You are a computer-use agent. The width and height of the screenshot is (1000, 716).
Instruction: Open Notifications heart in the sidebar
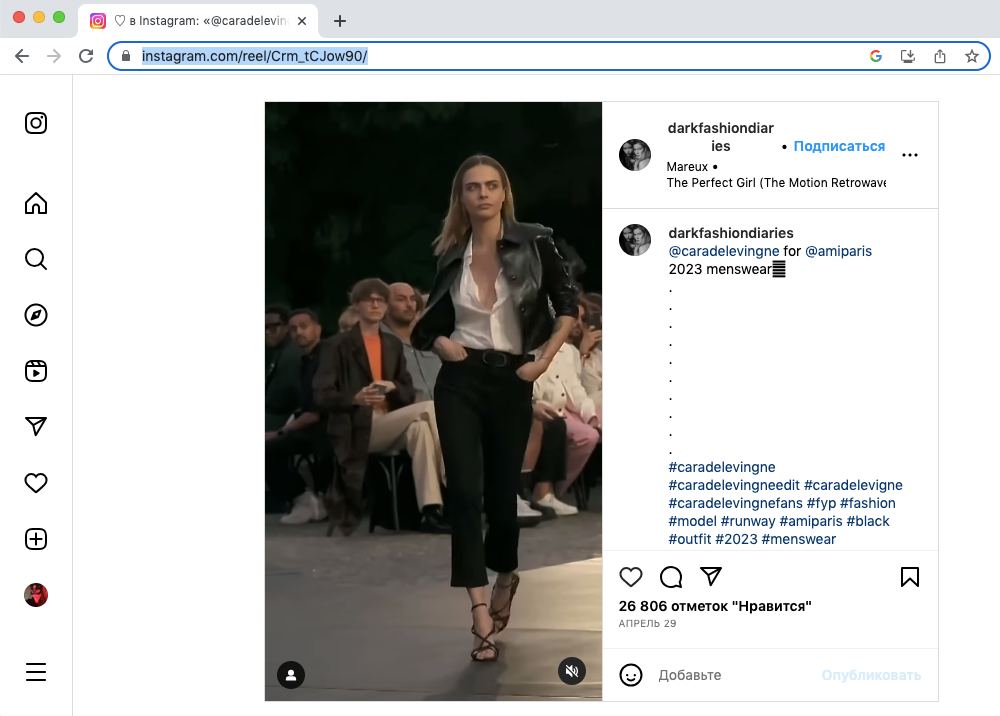[x=36, y=483]
